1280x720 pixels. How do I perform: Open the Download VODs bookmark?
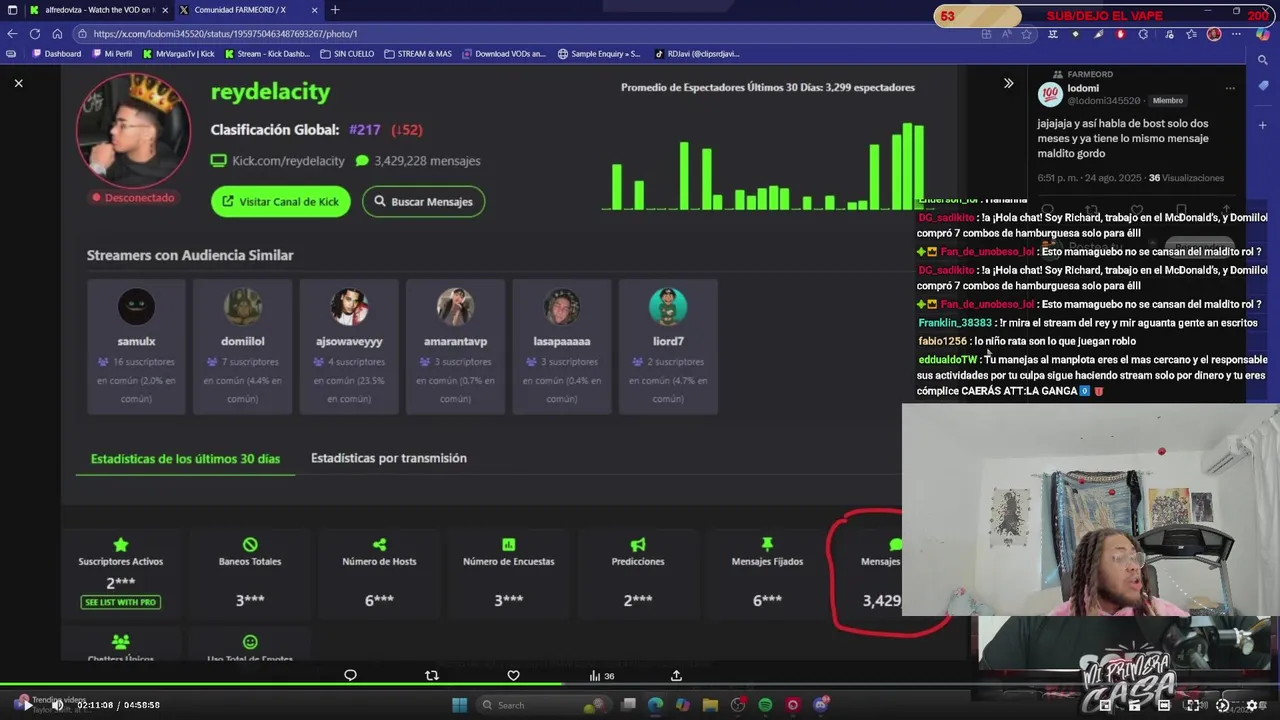[504, 54]
